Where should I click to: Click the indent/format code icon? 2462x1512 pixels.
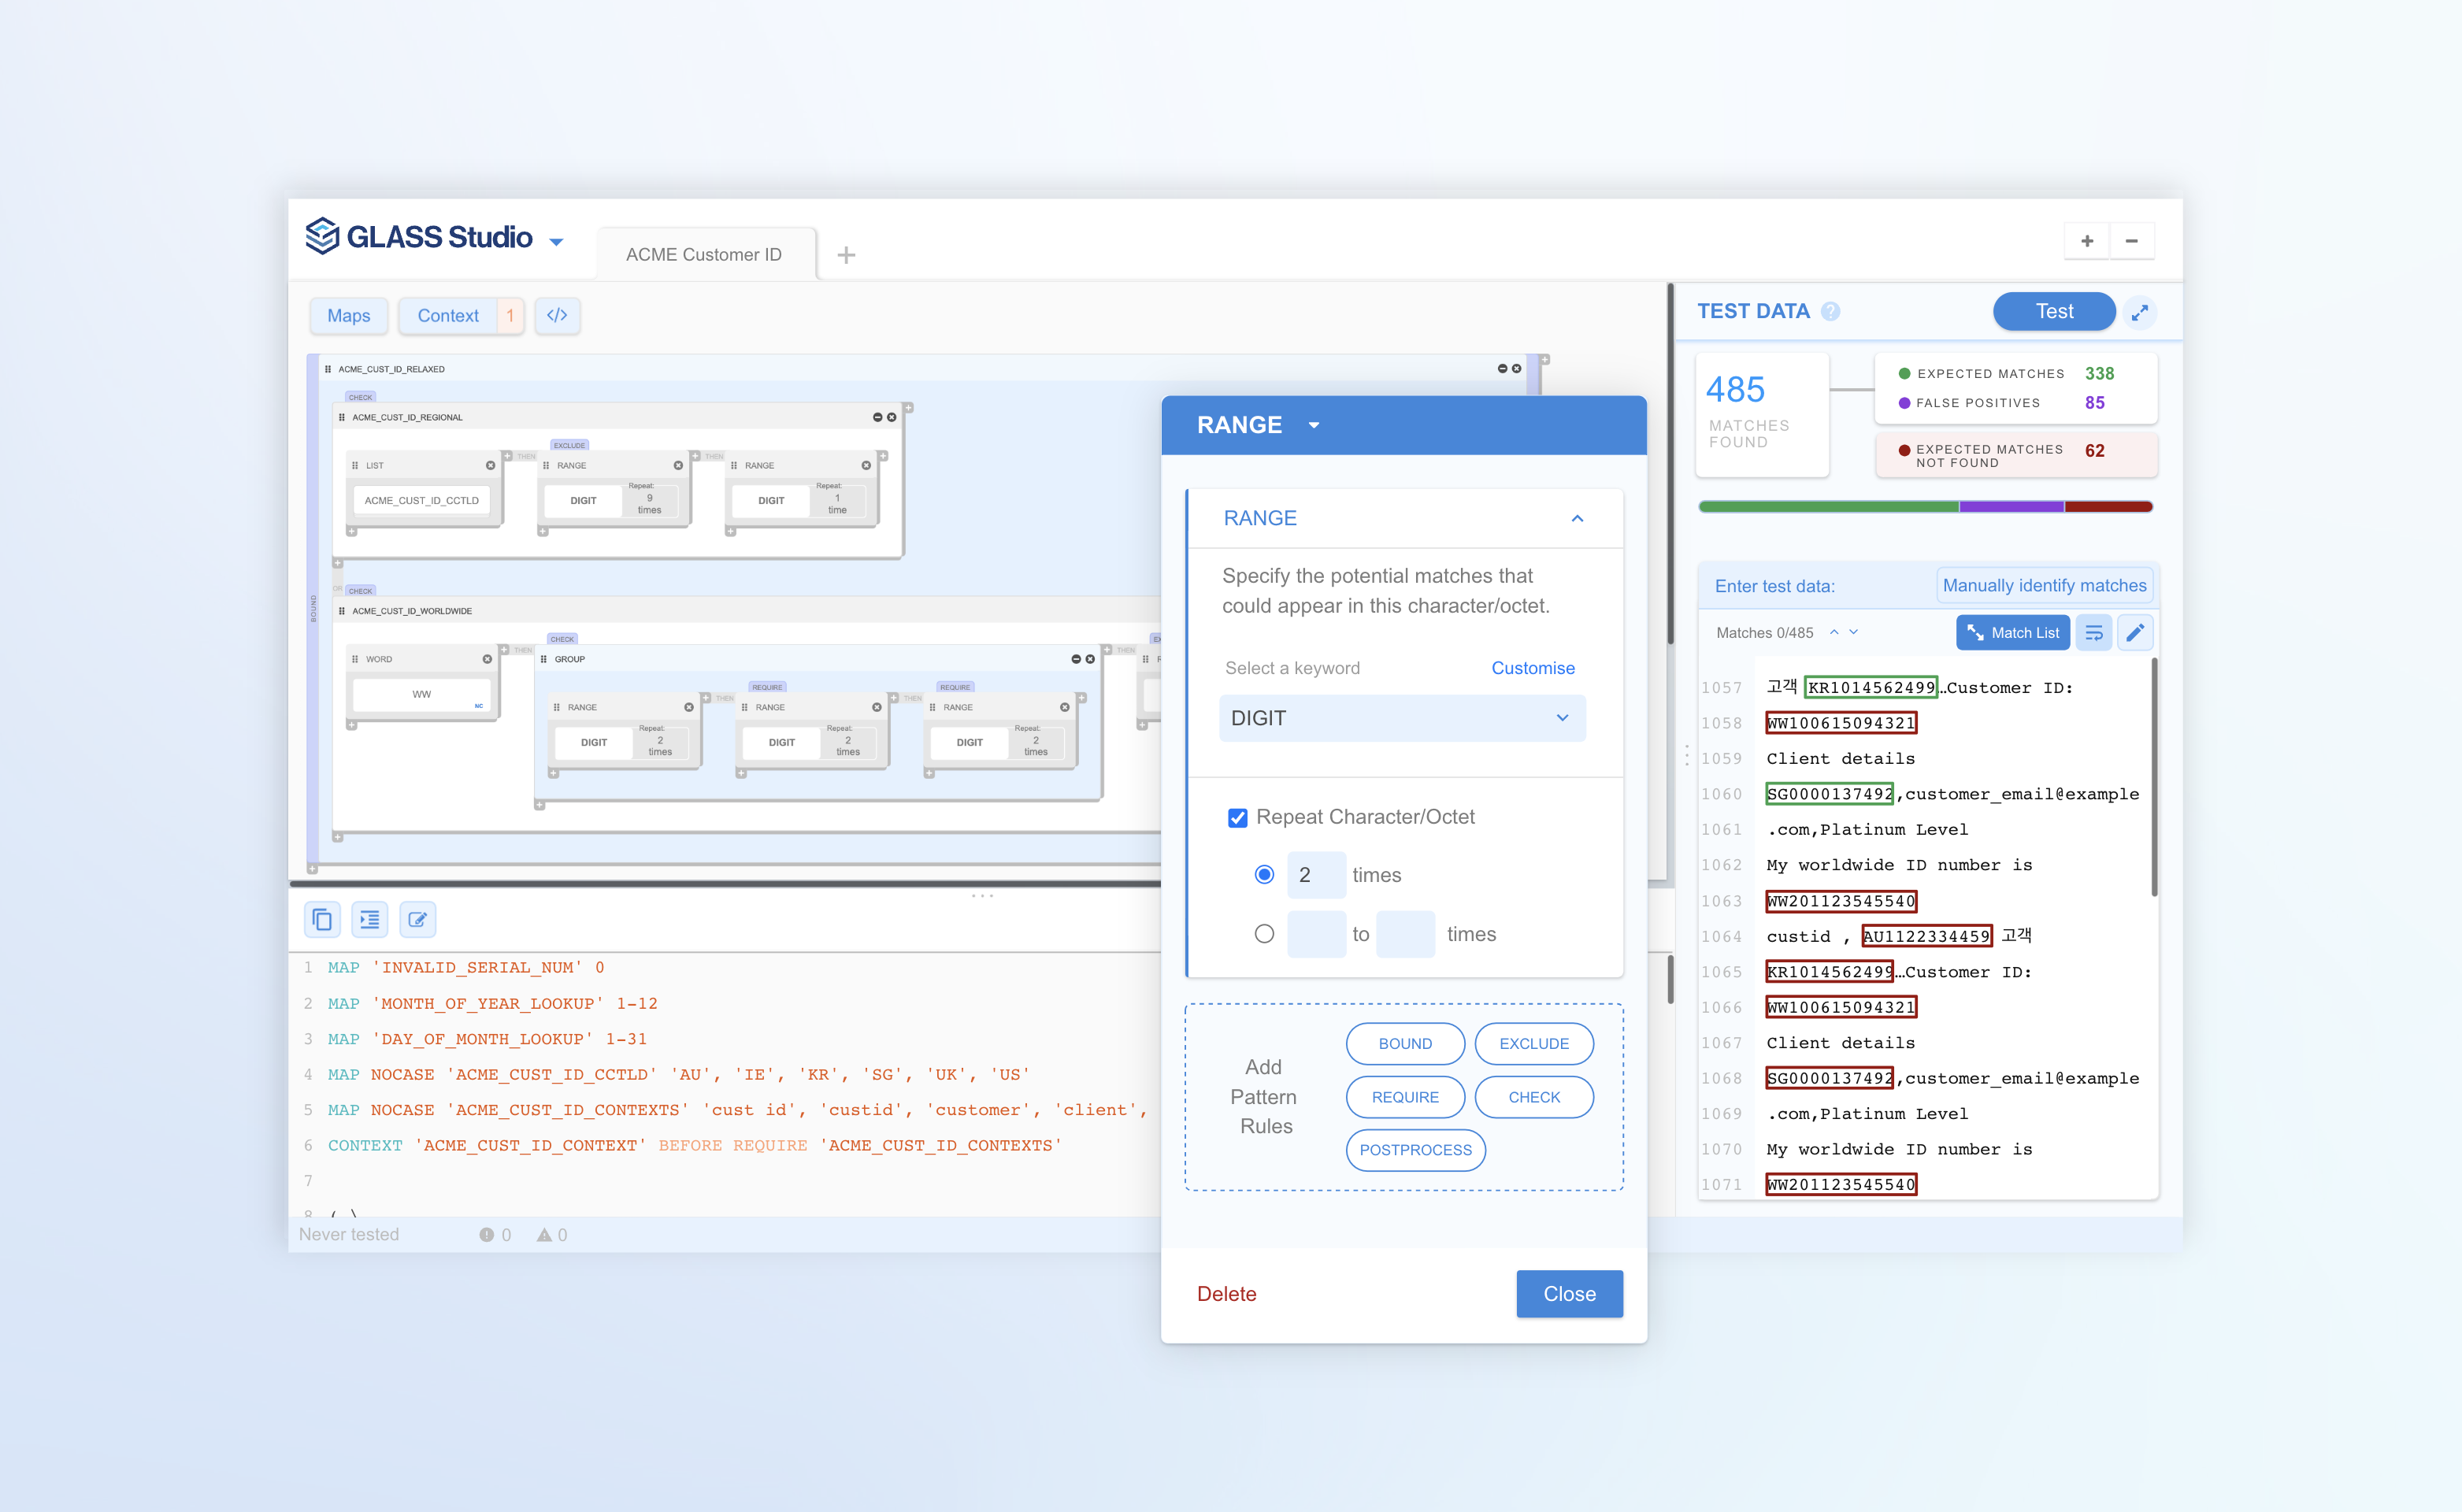pos(370,919)
